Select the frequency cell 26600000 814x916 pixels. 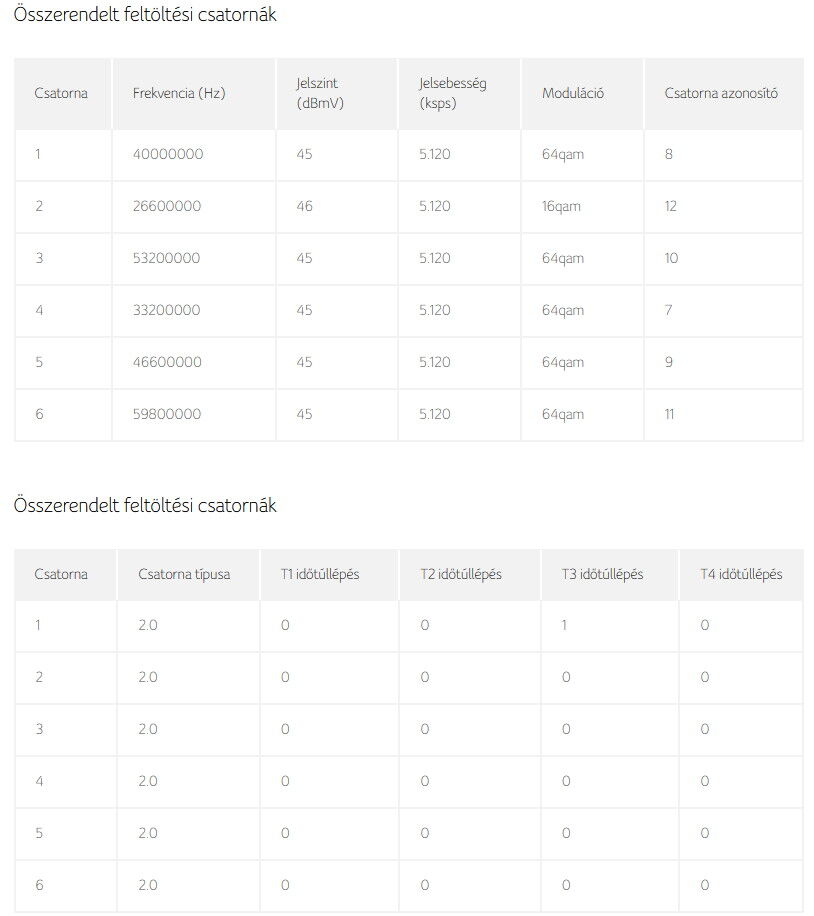coord(167,206)
